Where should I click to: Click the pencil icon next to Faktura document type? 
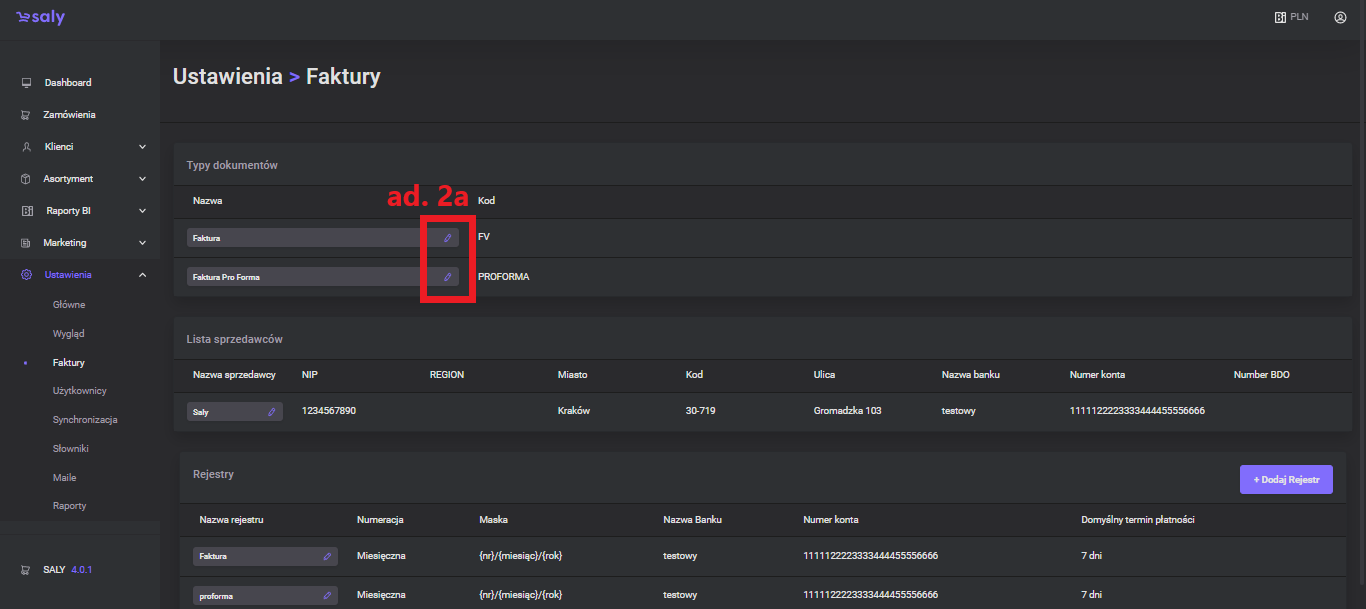448,238
